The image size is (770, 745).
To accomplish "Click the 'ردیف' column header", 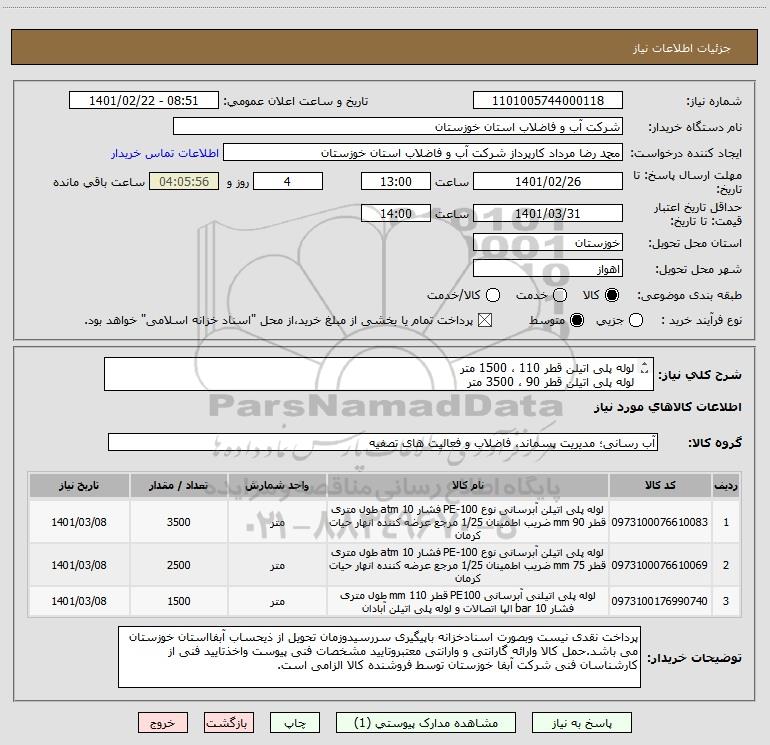I will point(726,485).
